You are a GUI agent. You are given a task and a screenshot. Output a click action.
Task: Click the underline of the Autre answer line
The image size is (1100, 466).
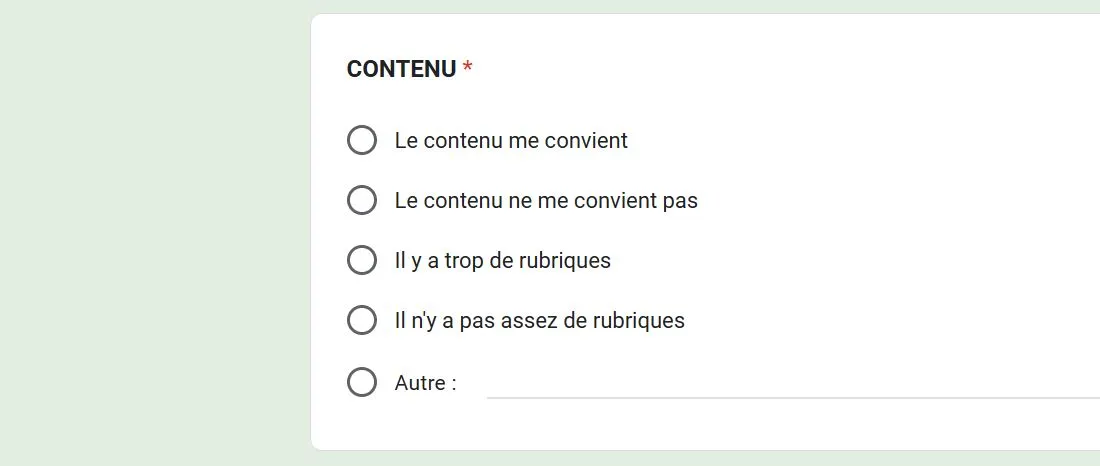pos(792,397)
